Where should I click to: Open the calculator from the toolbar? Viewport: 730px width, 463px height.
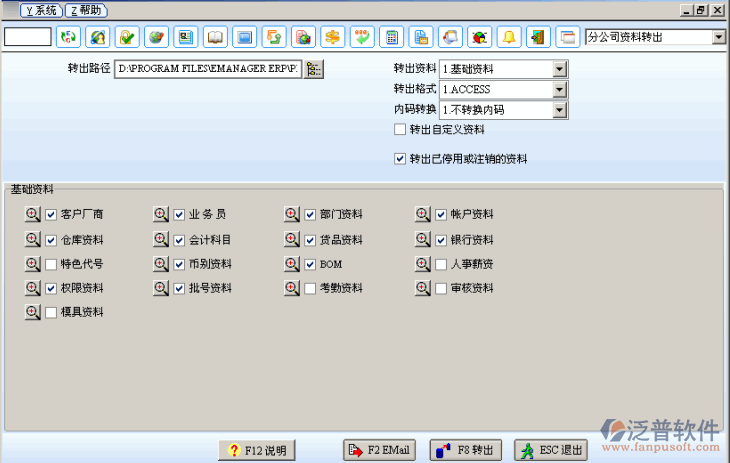(x=392, y=37)
